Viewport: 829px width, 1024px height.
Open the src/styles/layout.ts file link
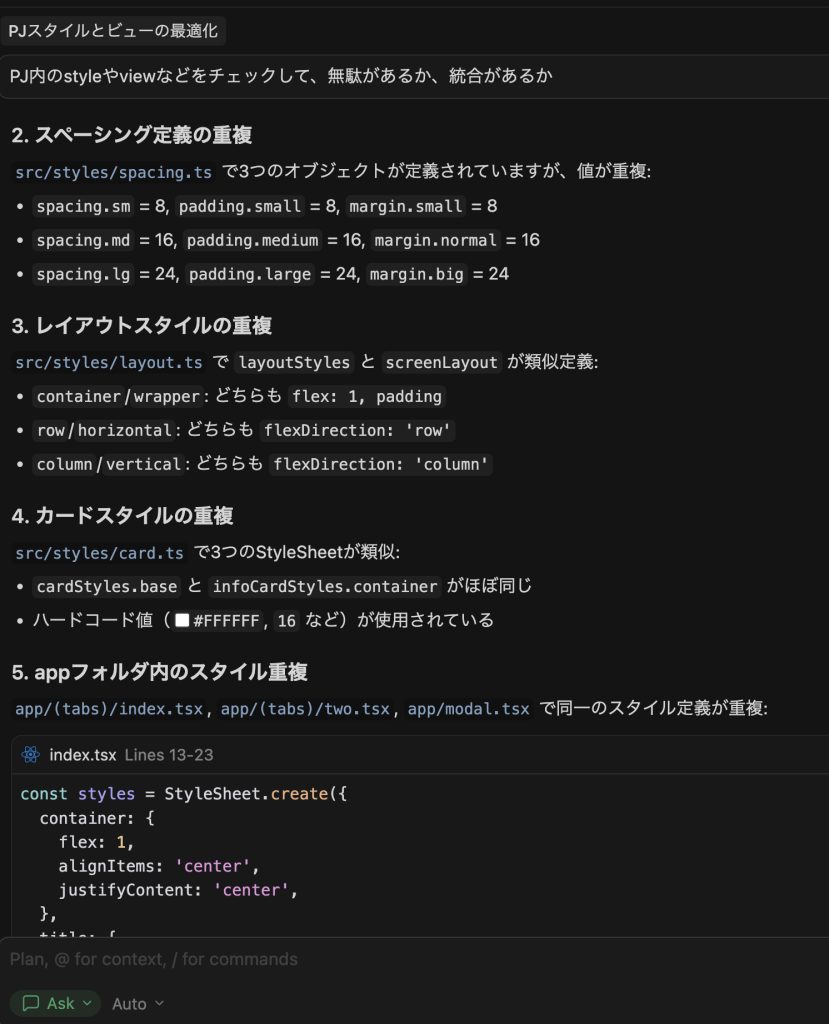click(109, 362)
